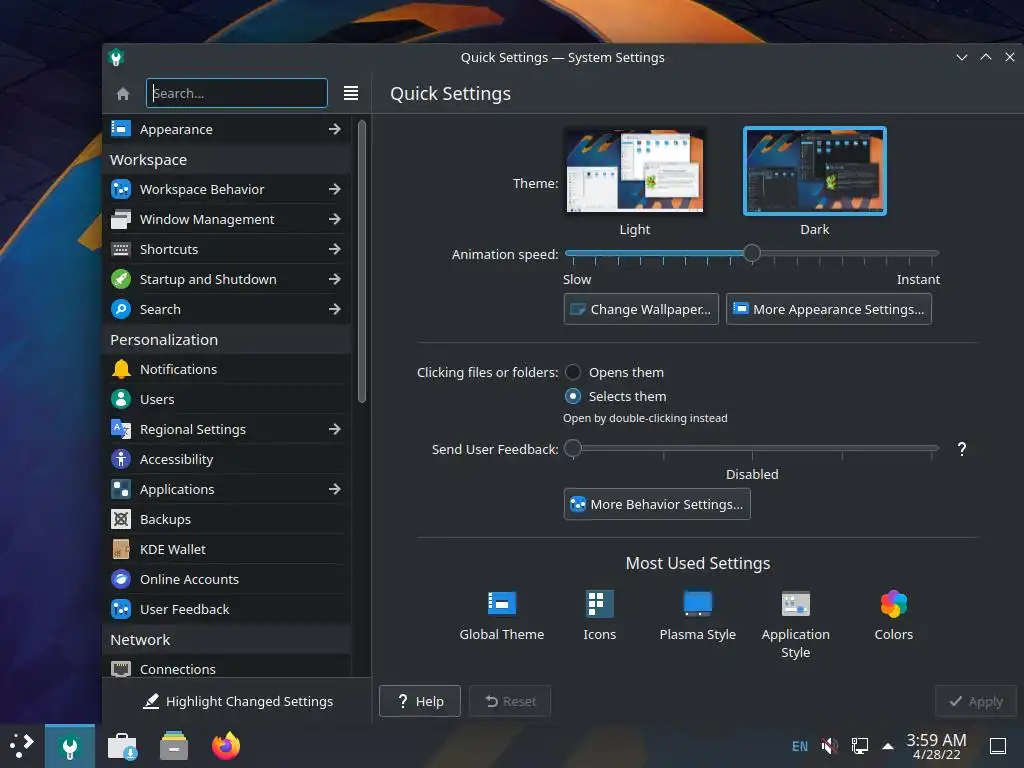The height and width of the screenshot is (768, 1024).
Task: Click the Regional Settings icon
Action: 121,429
